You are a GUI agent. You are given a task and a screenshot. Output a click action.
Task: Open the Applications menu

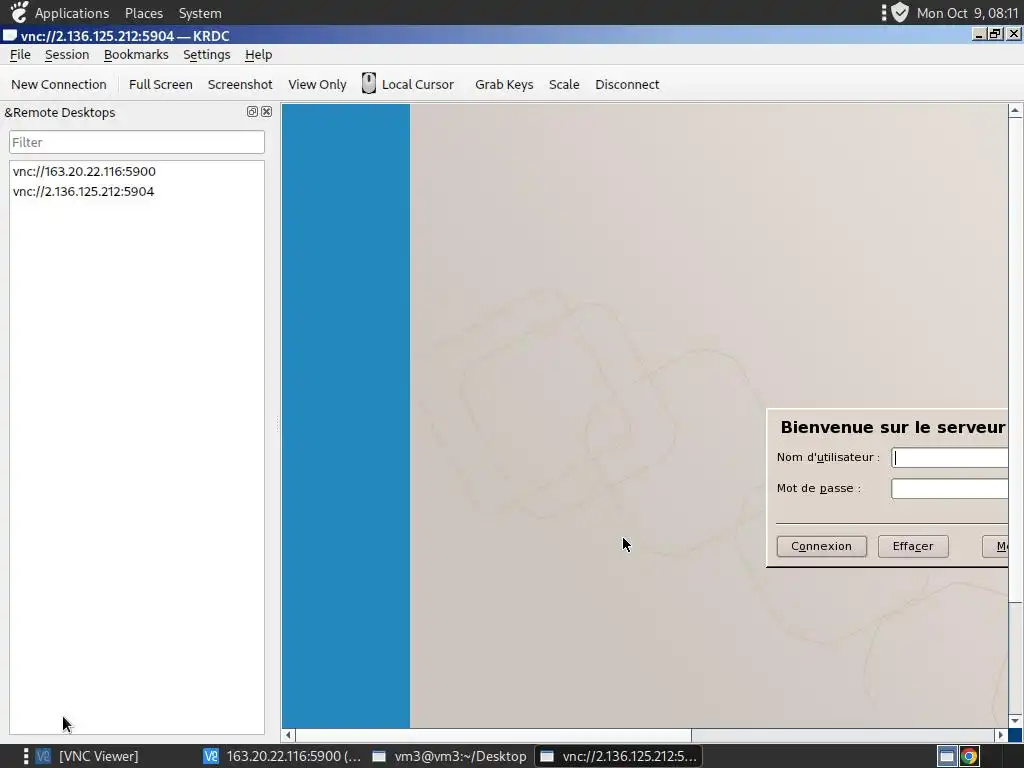[72, 13]
